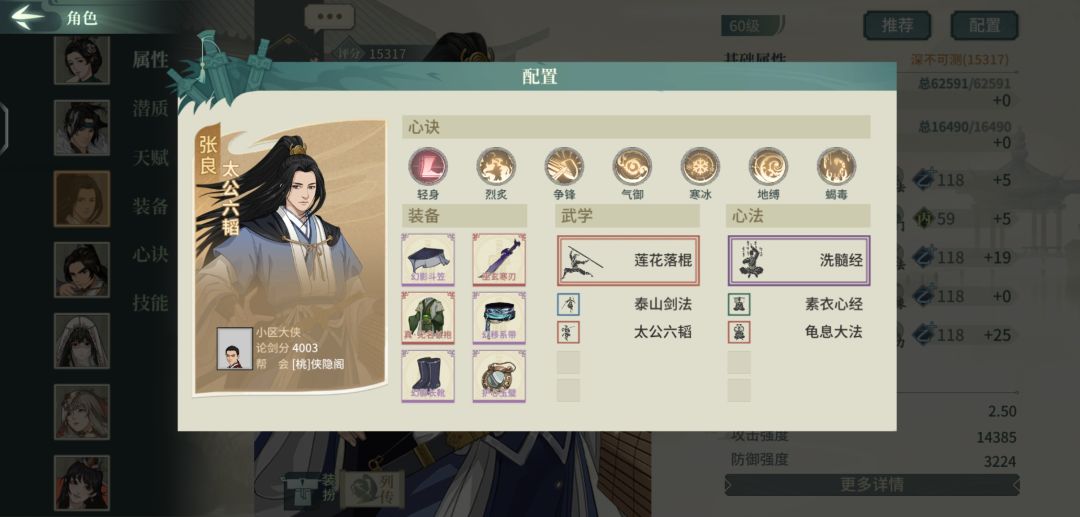This screenshot has height=517, width=1080.
Task: Open the purple sword weapon slot
Action: 499,260
